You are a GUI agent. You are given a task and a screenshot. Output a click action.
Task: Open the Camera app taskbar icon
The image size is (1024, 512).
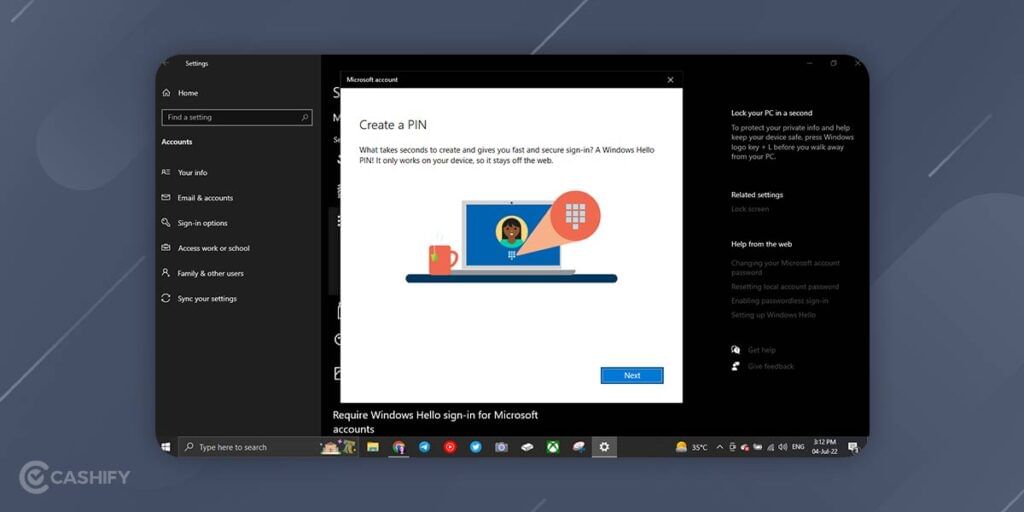[501, 447]
